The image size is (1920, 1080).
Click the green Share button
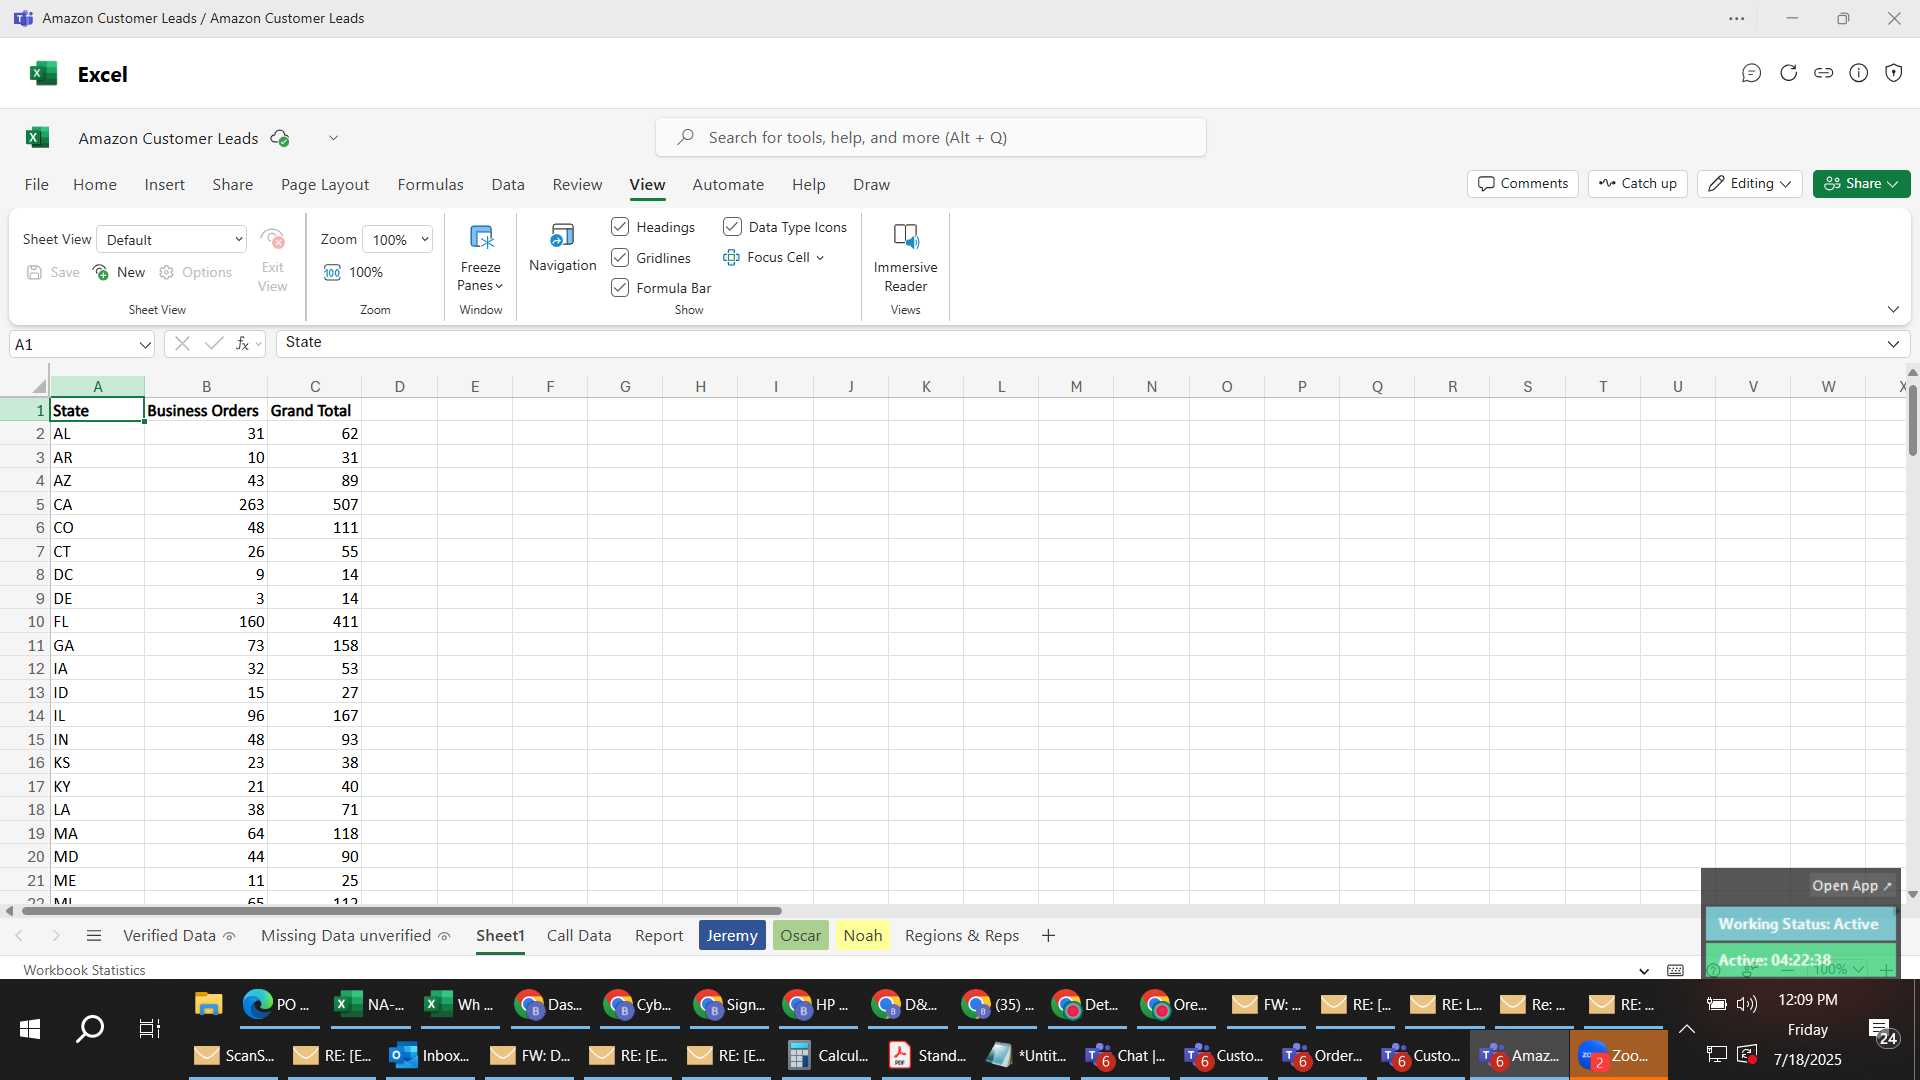pos(1861,184)
